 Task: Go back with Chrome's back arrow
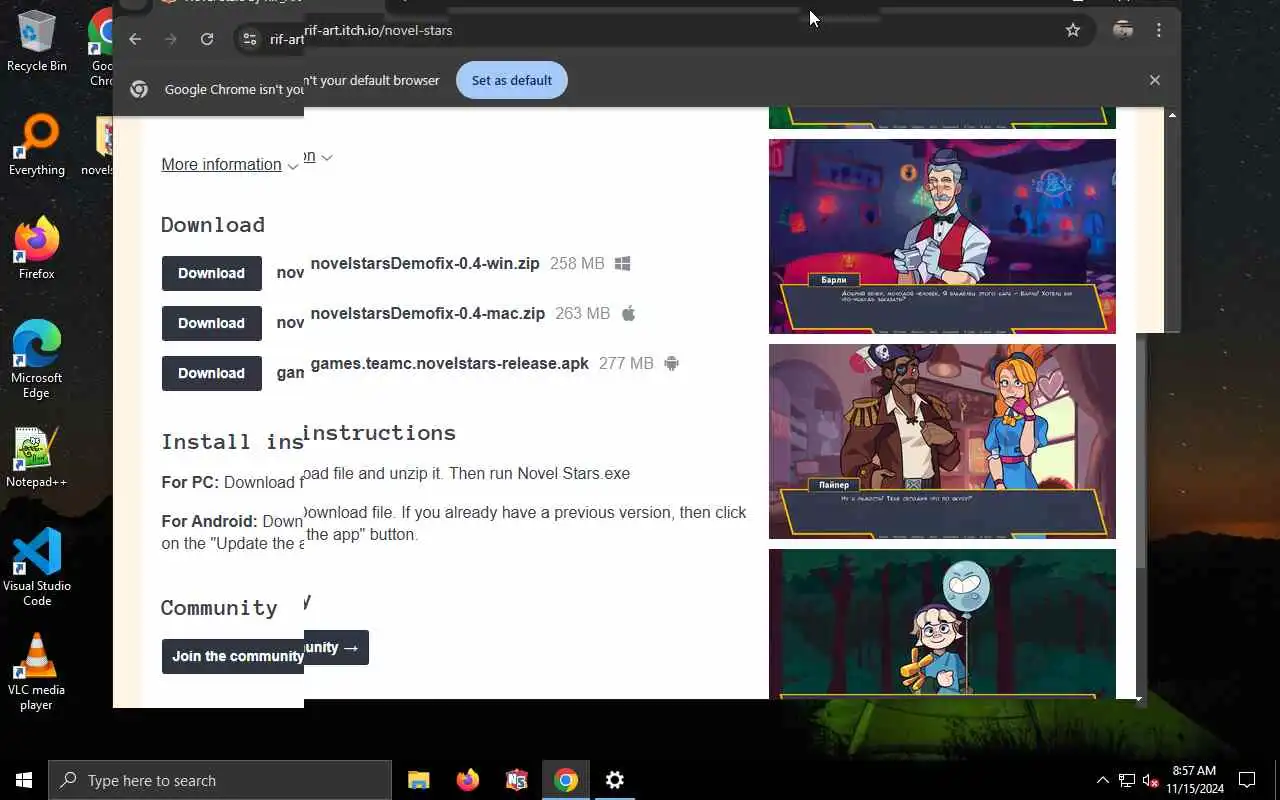point(135,39)
